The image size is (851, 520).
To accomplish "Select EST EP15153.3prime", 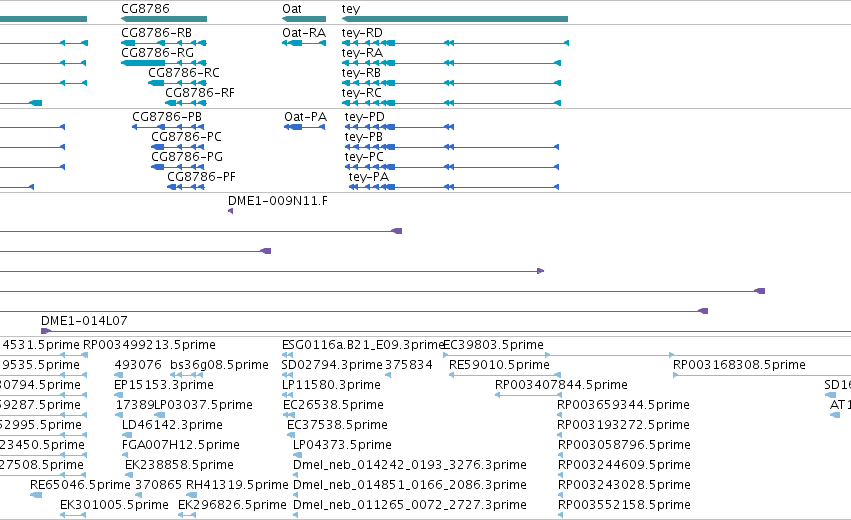I will pyautogui.click(x=119, y=395).
